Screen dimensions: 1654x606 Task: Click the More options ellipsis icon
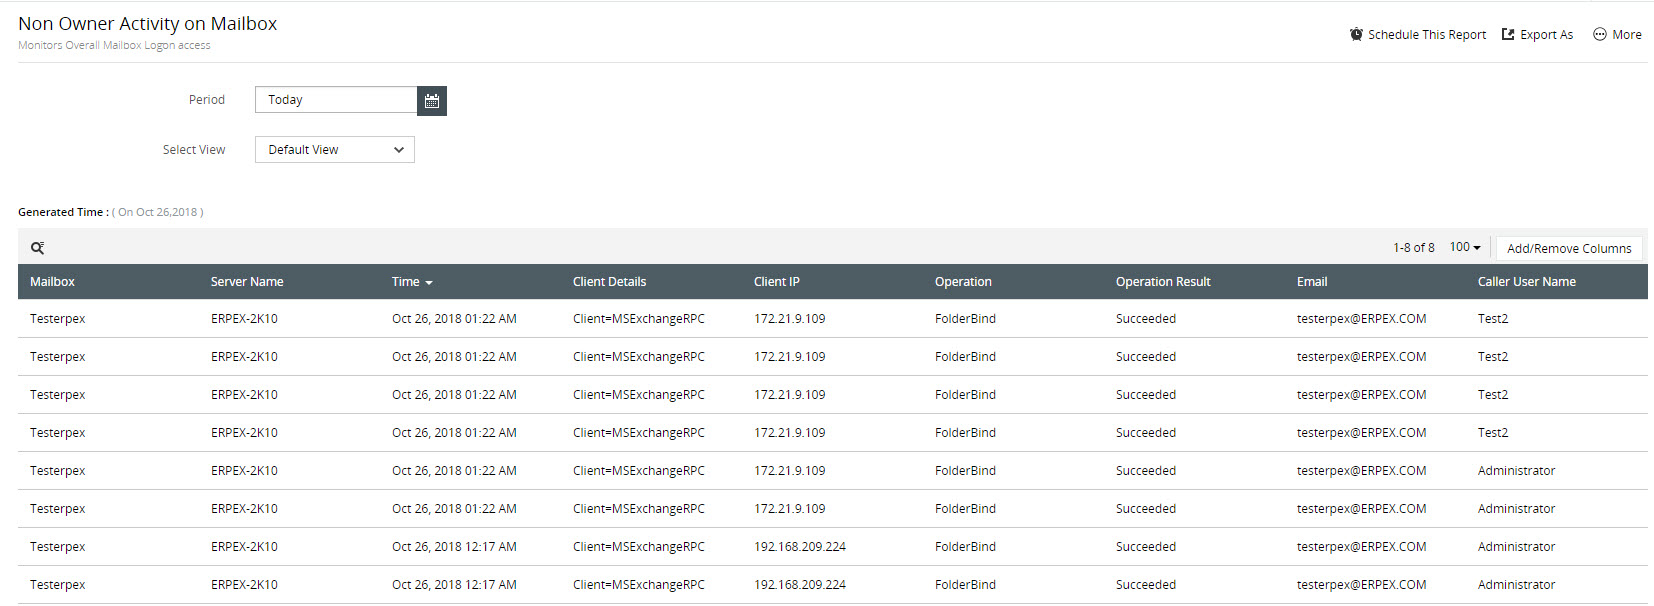(x=1600, y=34)
